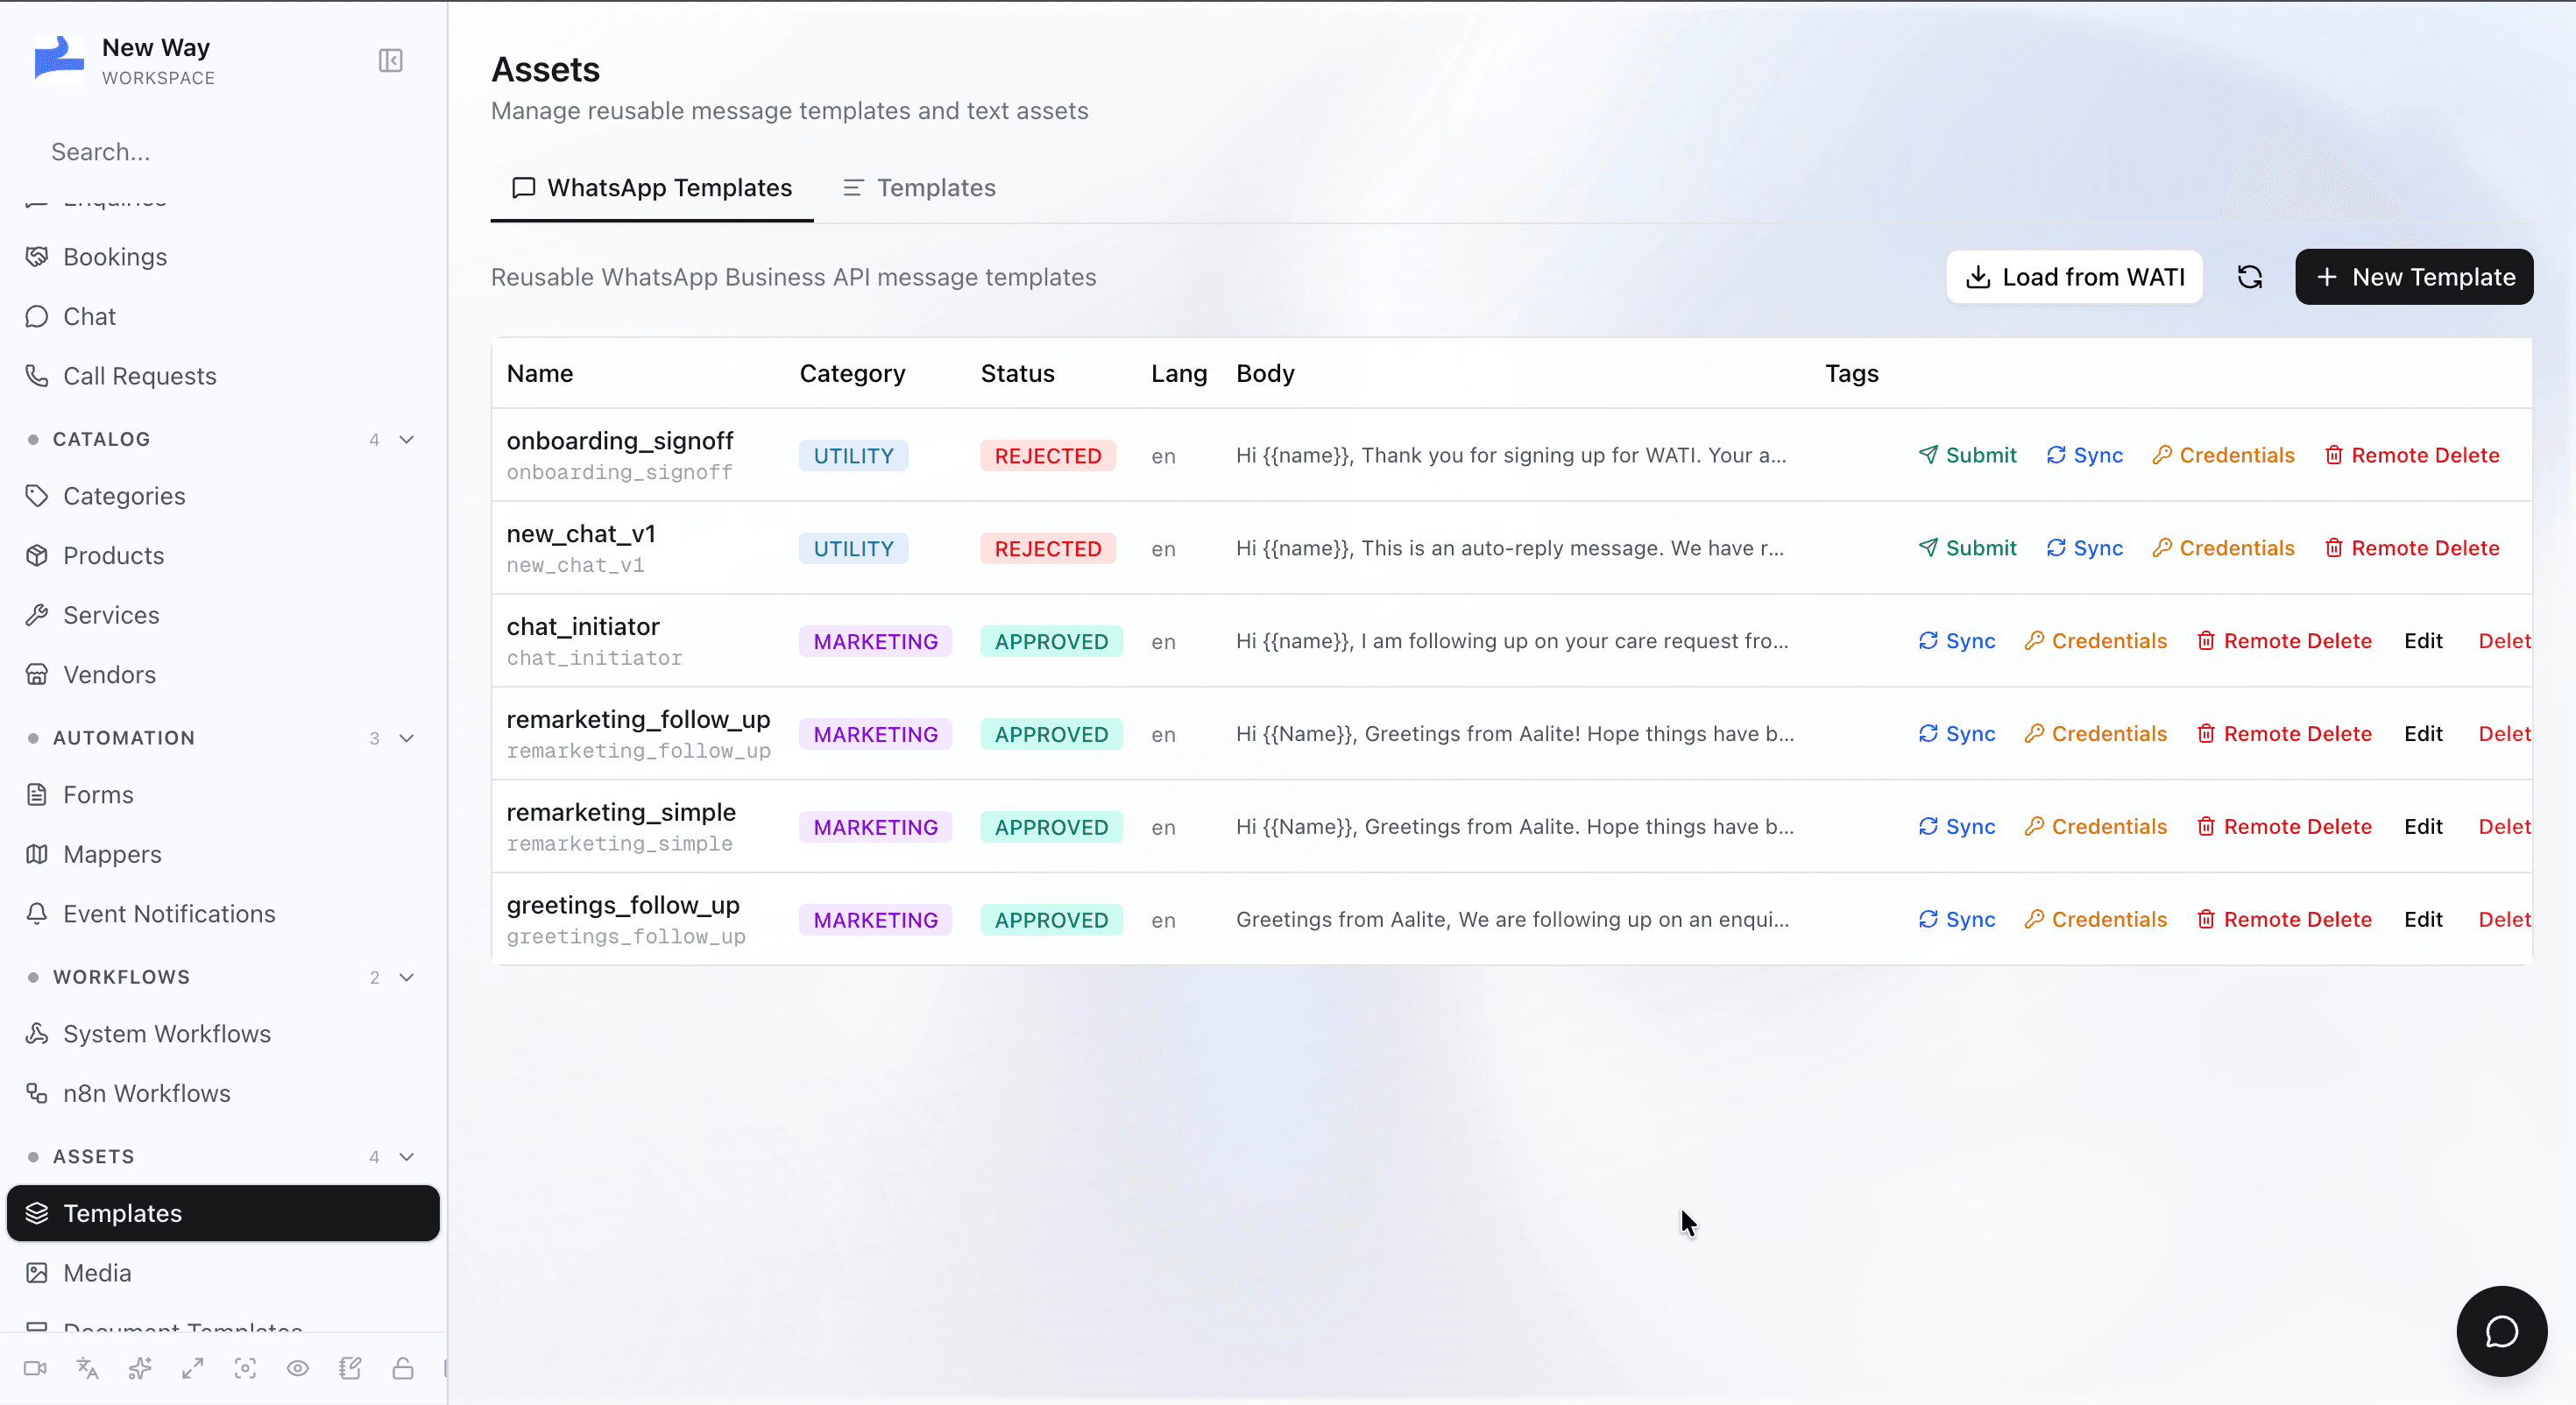Screen dimensions: 2576x1405
Task: Click the Category column header
Action: point(852,373)
